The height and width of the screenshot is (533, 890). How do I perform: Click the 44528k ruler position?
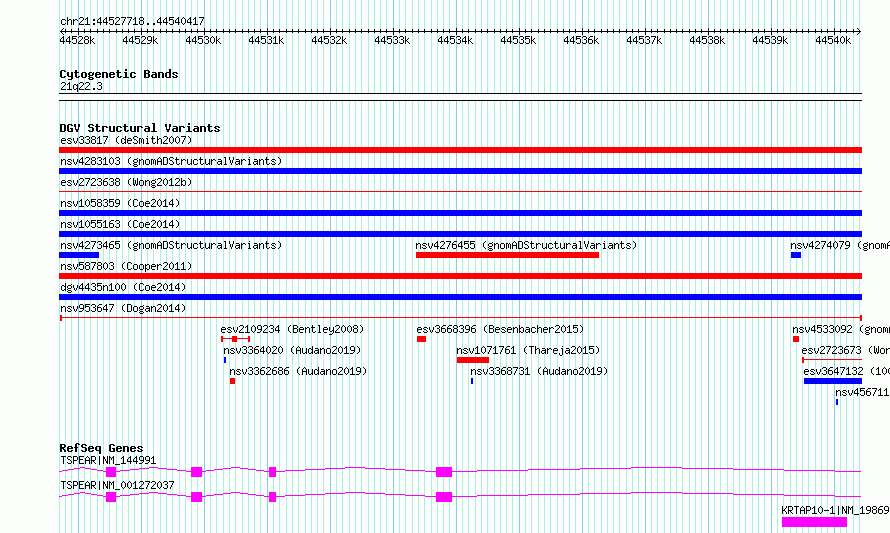coord(78,40)
